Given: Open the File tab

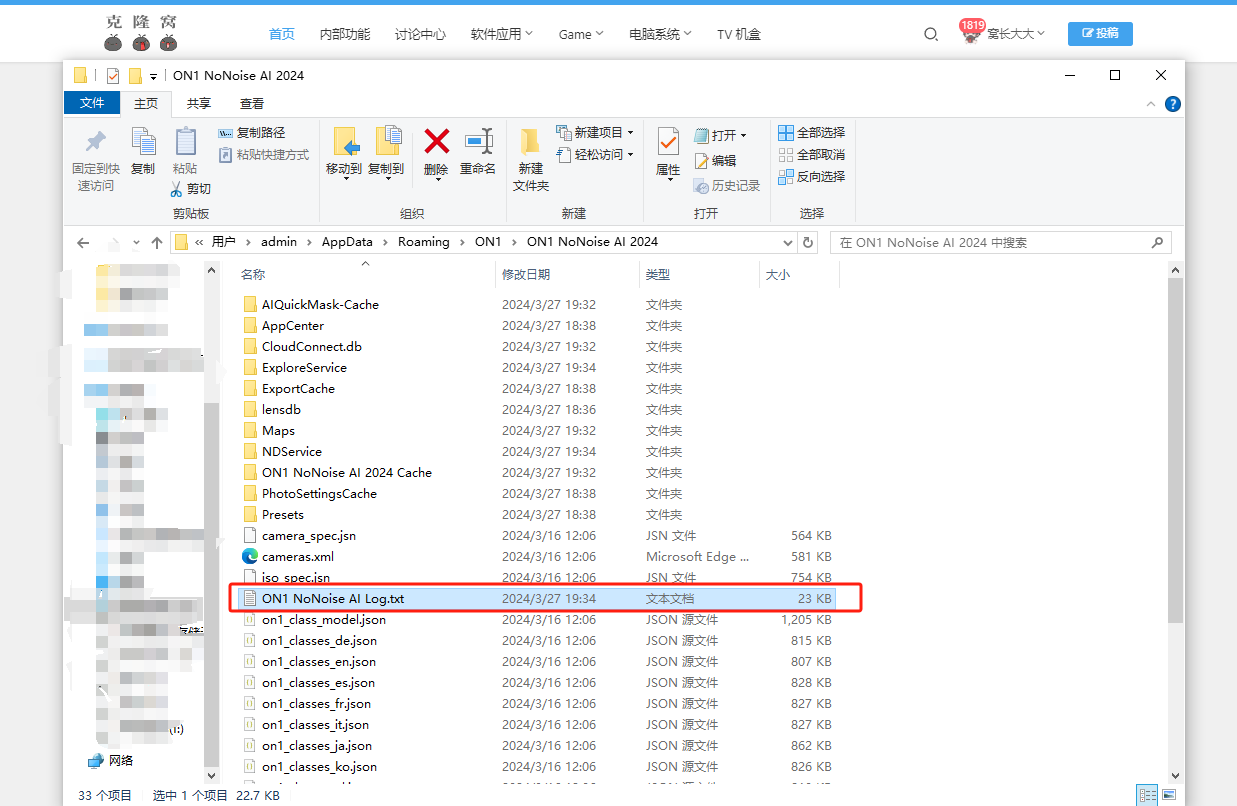Looking at the screenshot, I should 92,103.
